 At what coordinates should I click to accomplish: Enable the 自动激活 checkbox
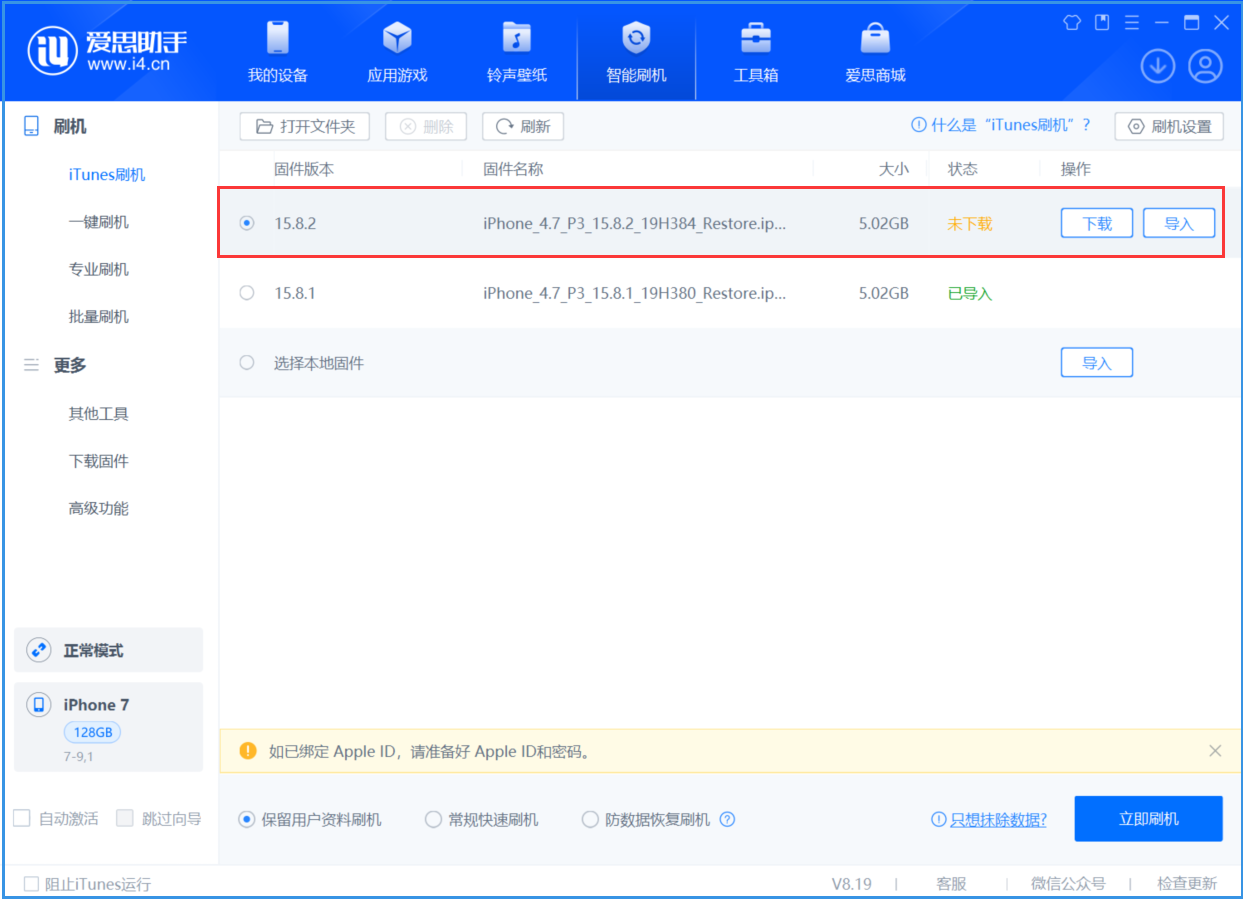tap(23, 818)
